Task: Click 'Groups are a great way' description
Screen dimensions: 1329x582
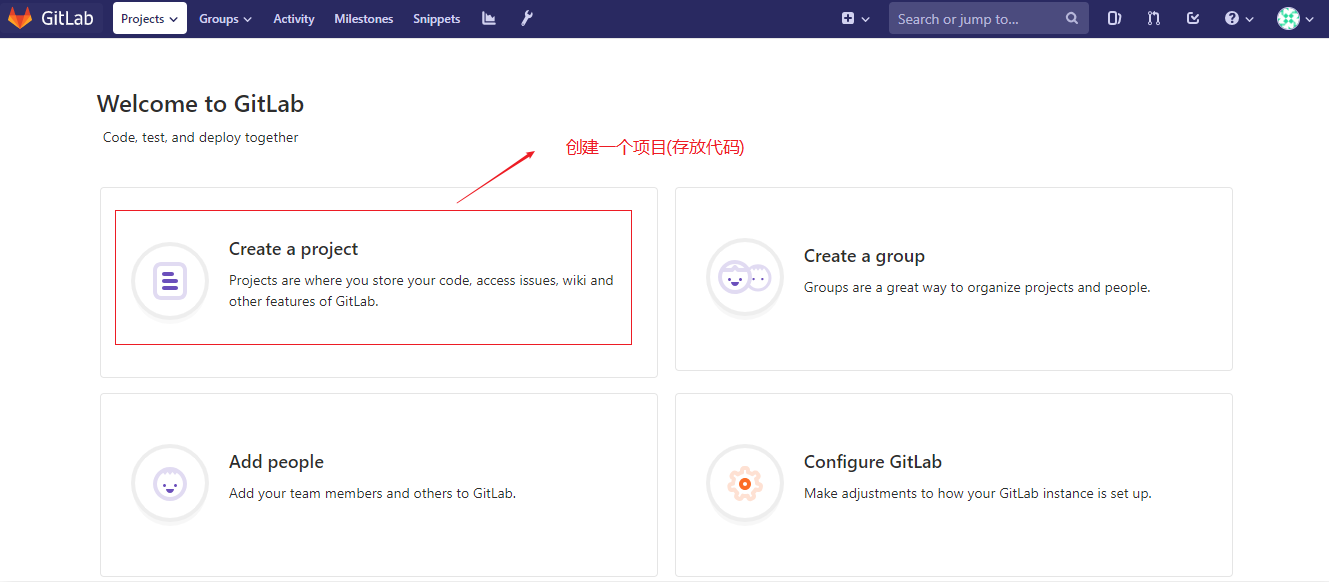Action: click(977, 287)
